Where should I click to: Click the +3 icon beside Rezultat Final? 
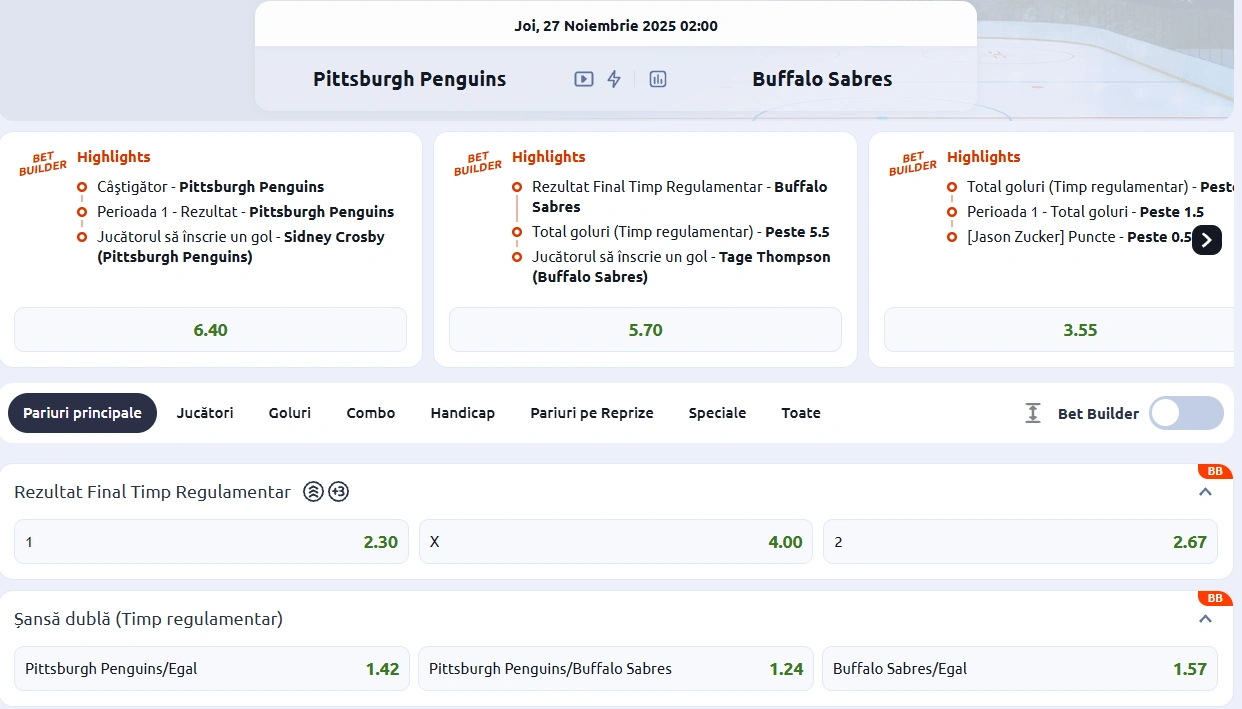(339, 492)
